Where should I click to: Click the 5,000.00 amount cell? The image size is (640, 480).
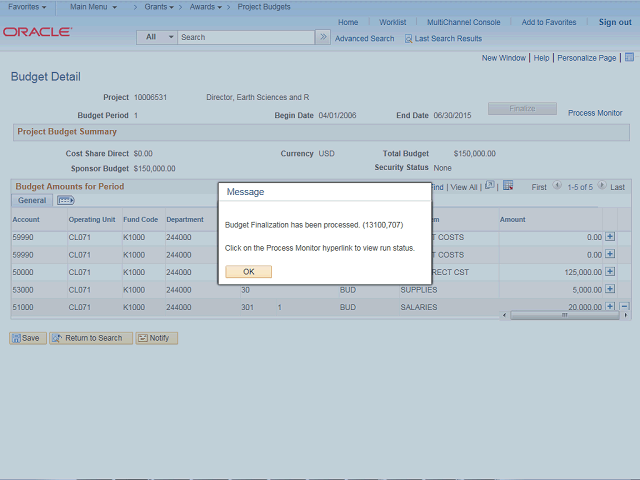click(x=587, y=290)
